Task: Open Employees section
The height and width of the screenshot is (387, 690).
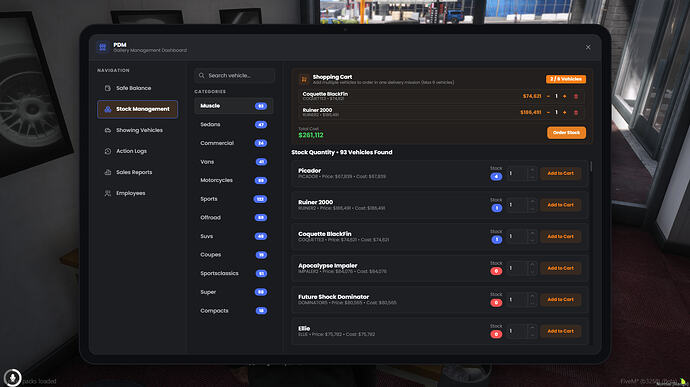Action: pyautogui.click(x=137, y=193)
